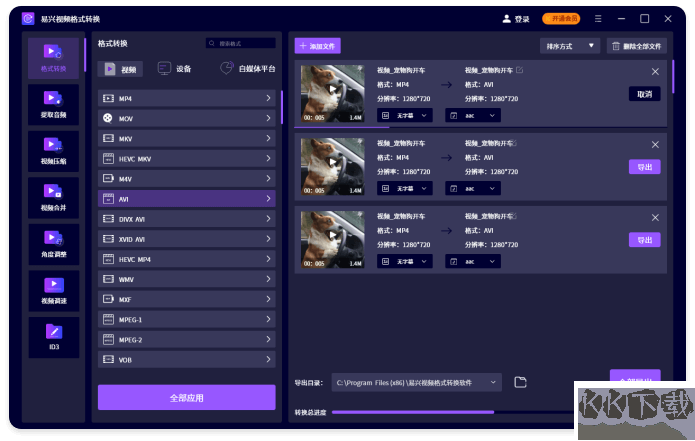Open the ID3 editor tool
695x441 pixels.
53,334
